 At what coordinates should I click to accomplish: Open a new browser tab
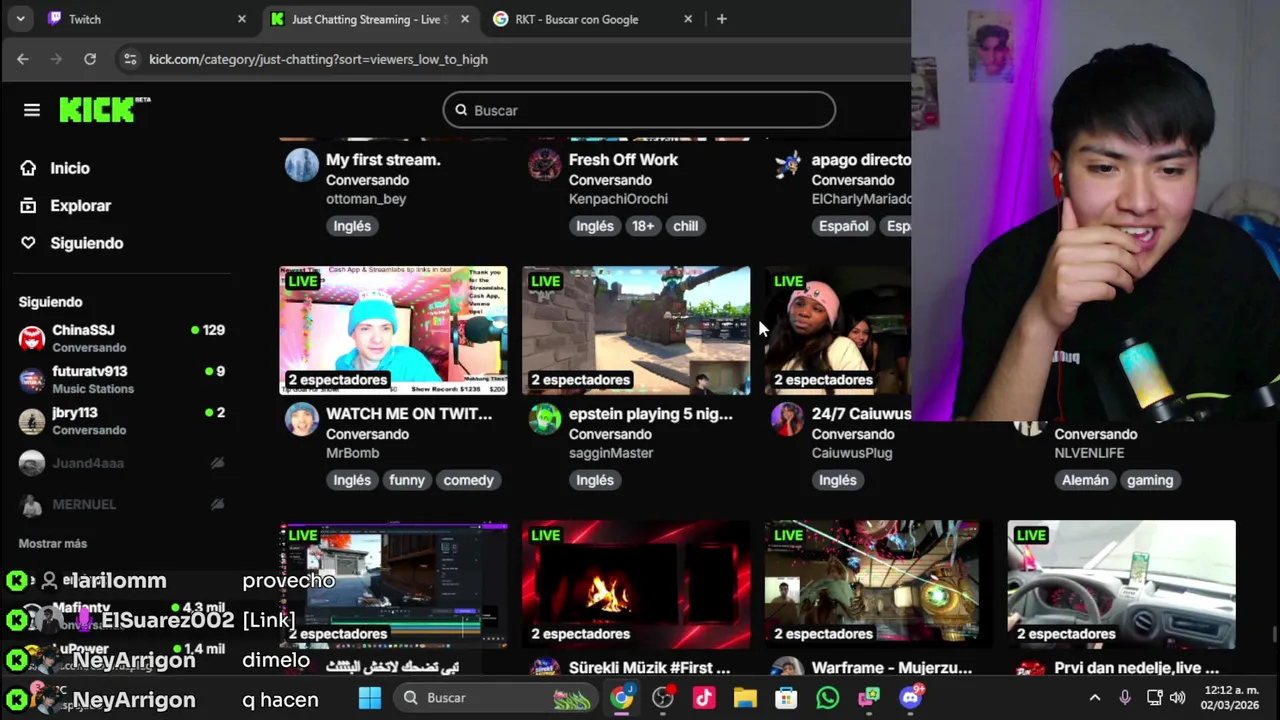coord(721,19)
